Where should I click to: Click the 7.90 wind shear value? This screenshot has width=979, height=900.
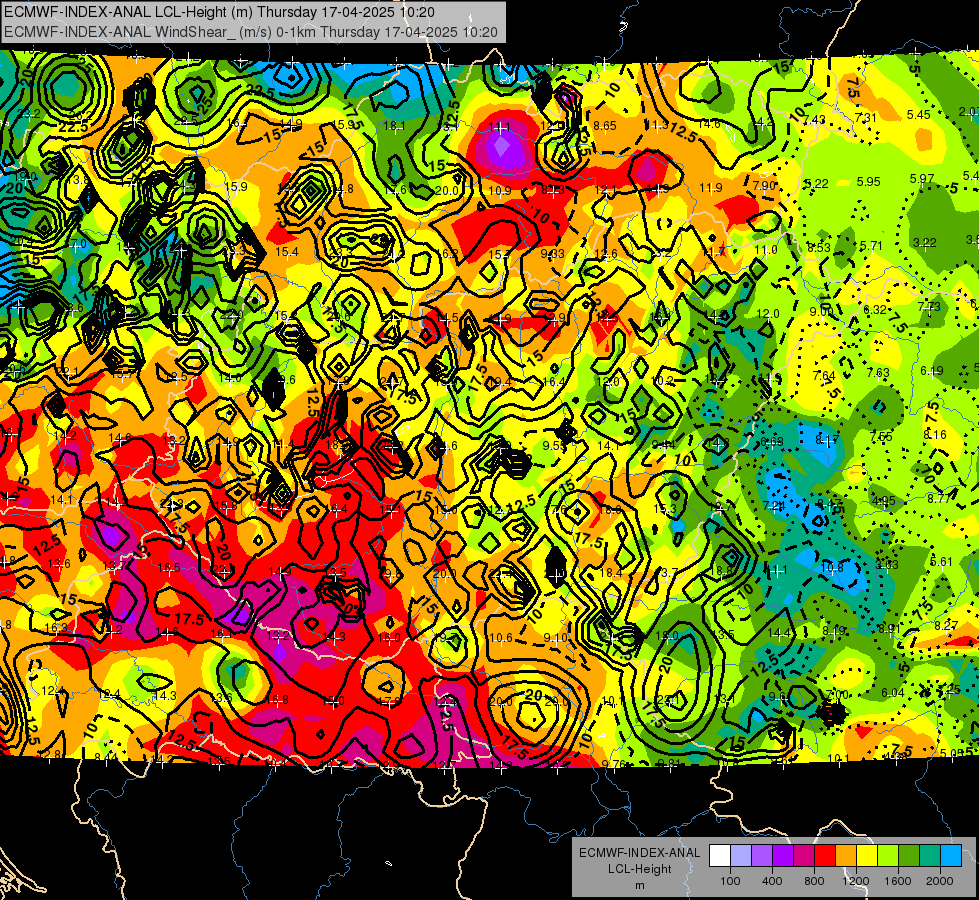764,185
